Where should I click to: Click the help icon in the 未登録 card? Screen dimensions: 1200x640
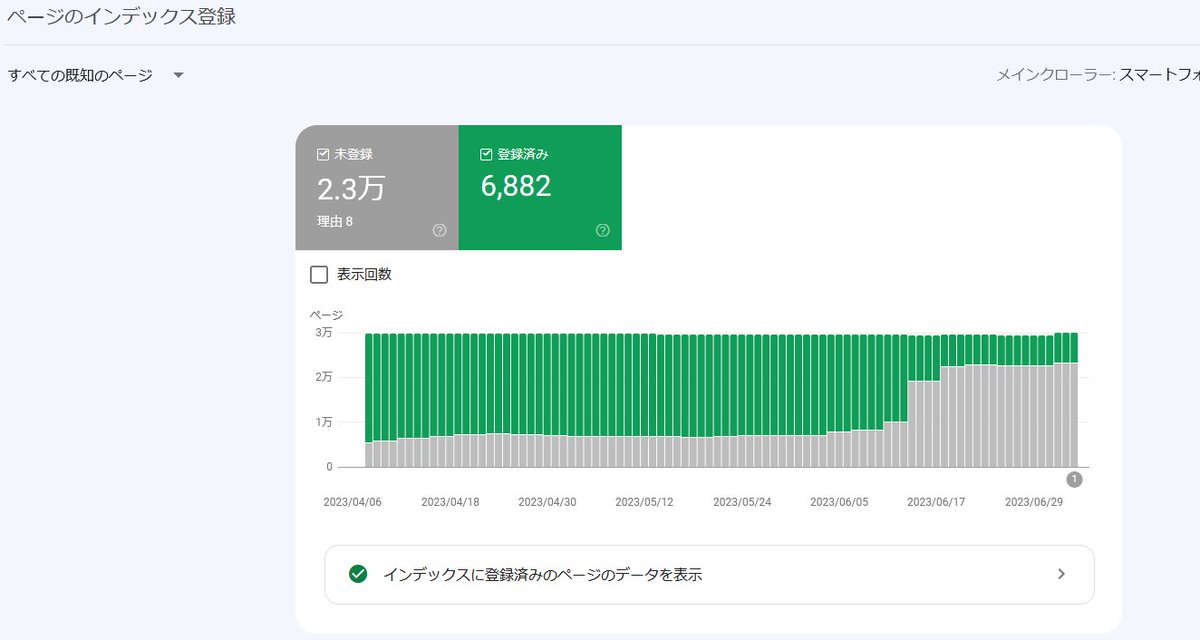(439, 230)
